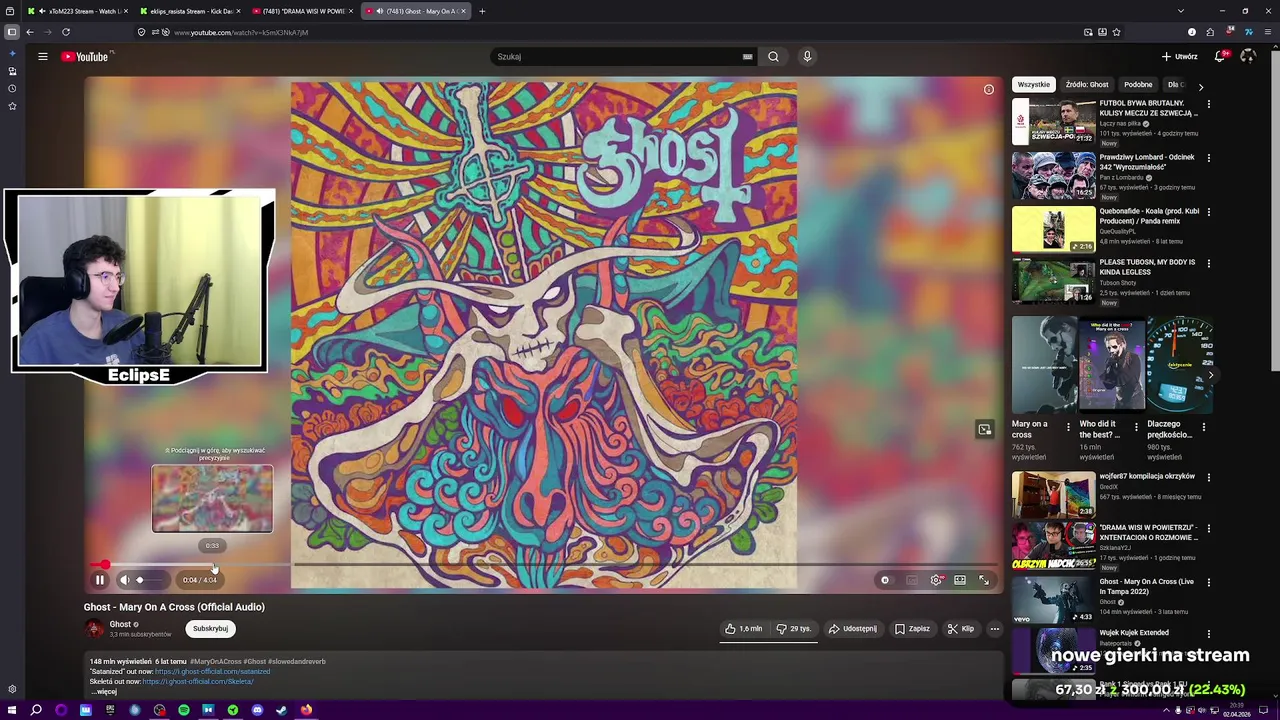Image resolution: width=1280 pixels, height=720 pixels.
Task: Click the Udostępnij share button
Action: [853, 629]
